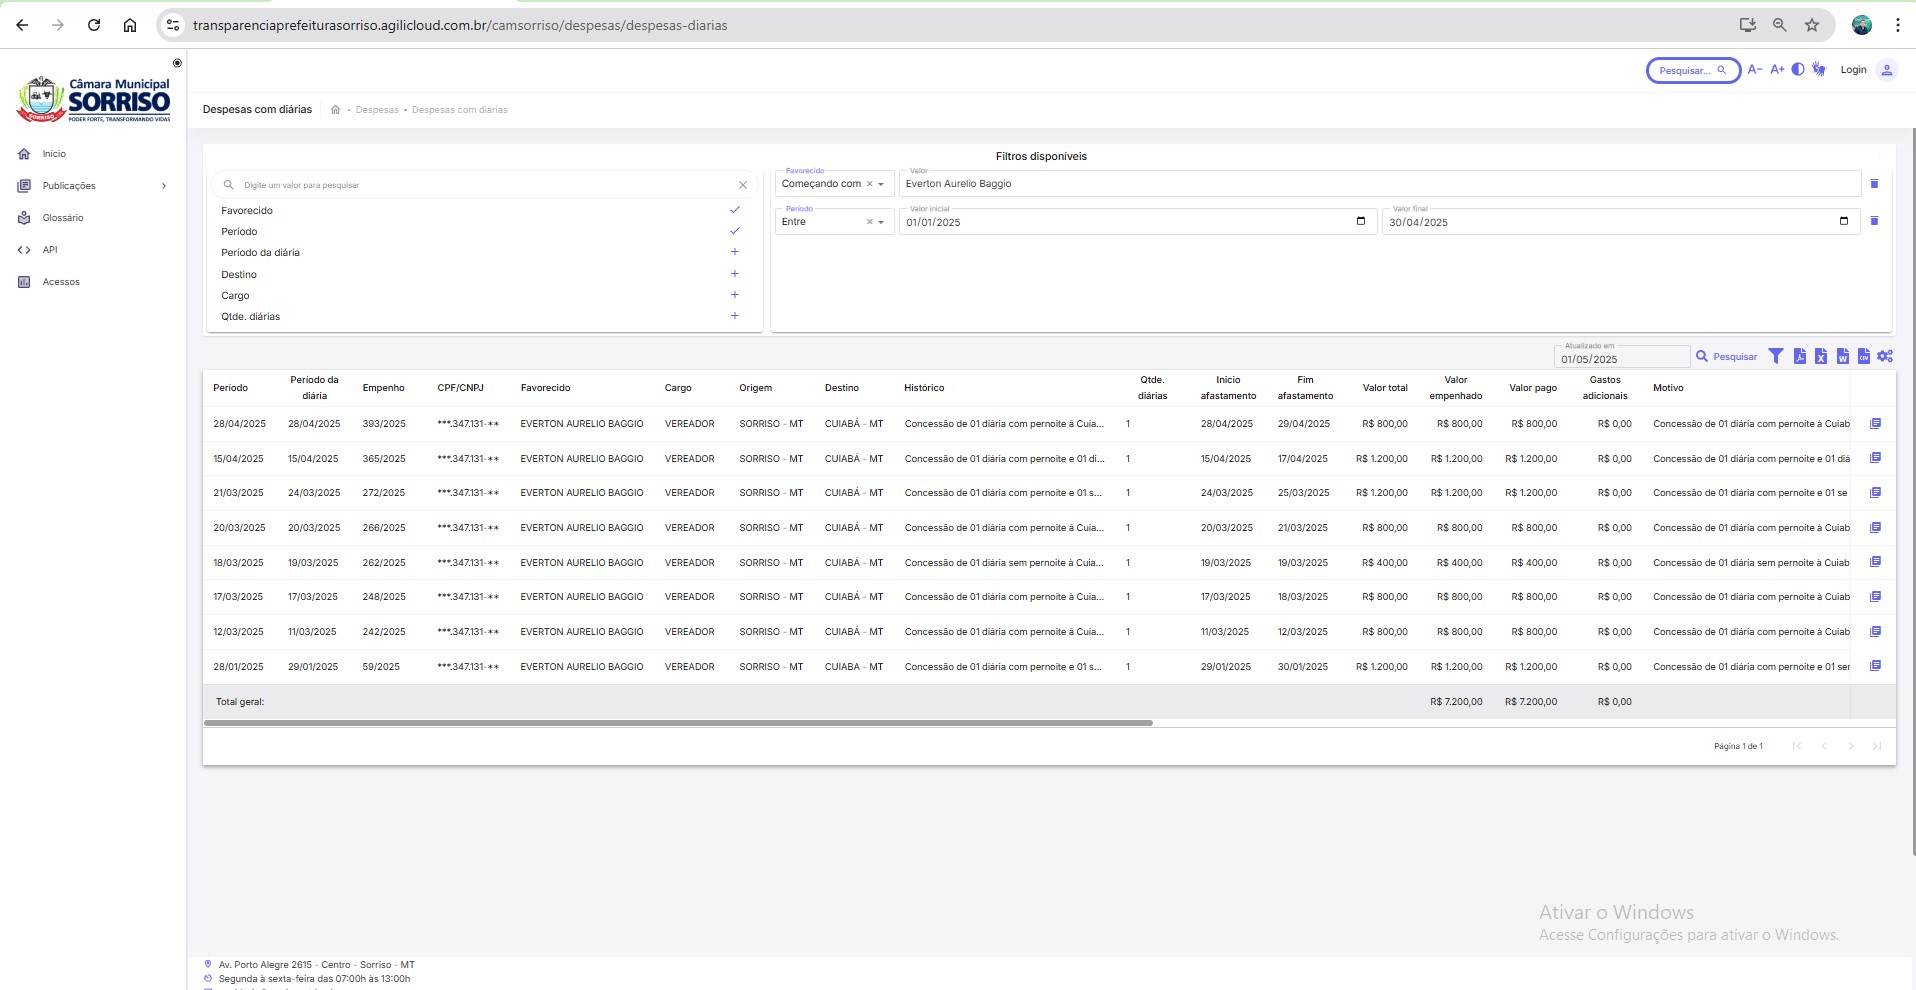Open table column settings gears icon
Image resolution: width=1916 pixels, height=990 pixels.
tap(1885, 357)
